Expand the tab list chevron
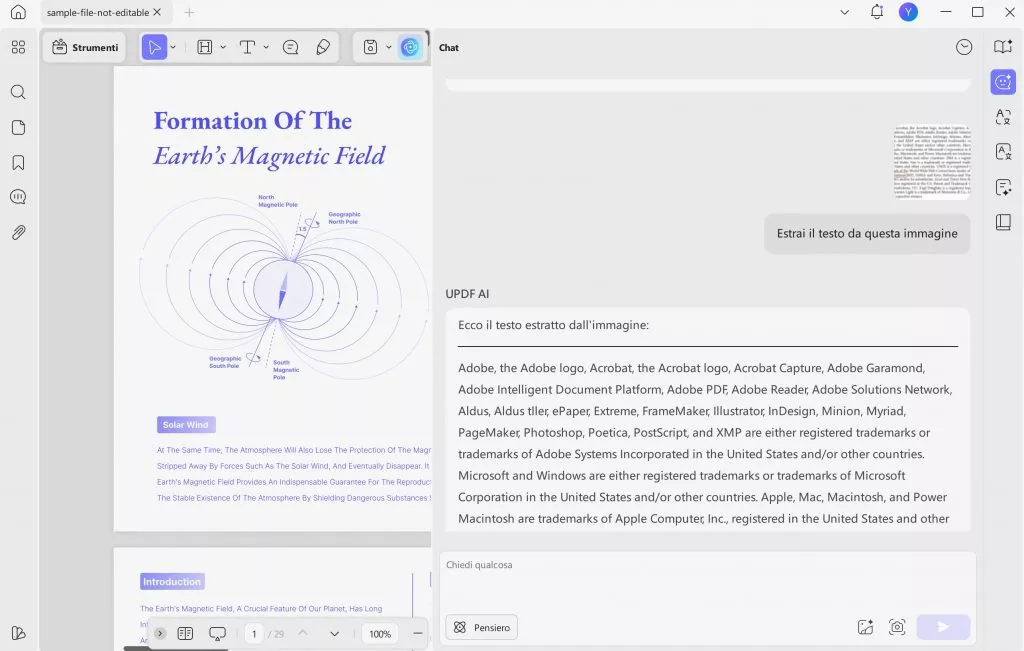The height and width of the screenshot is (651, 1024). pos(844,12)
